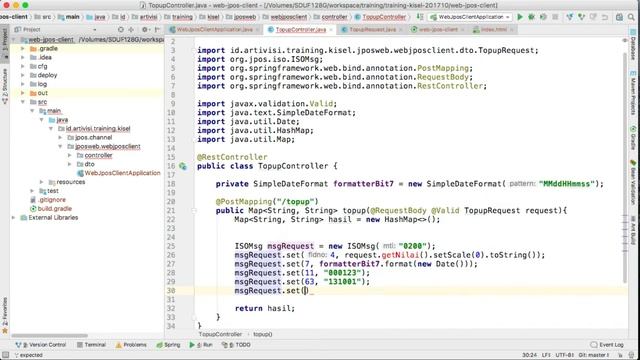Open Gradle tool window on right edge
The width and height of the screenshot is (640, 360).
click(x=633, y=138)
